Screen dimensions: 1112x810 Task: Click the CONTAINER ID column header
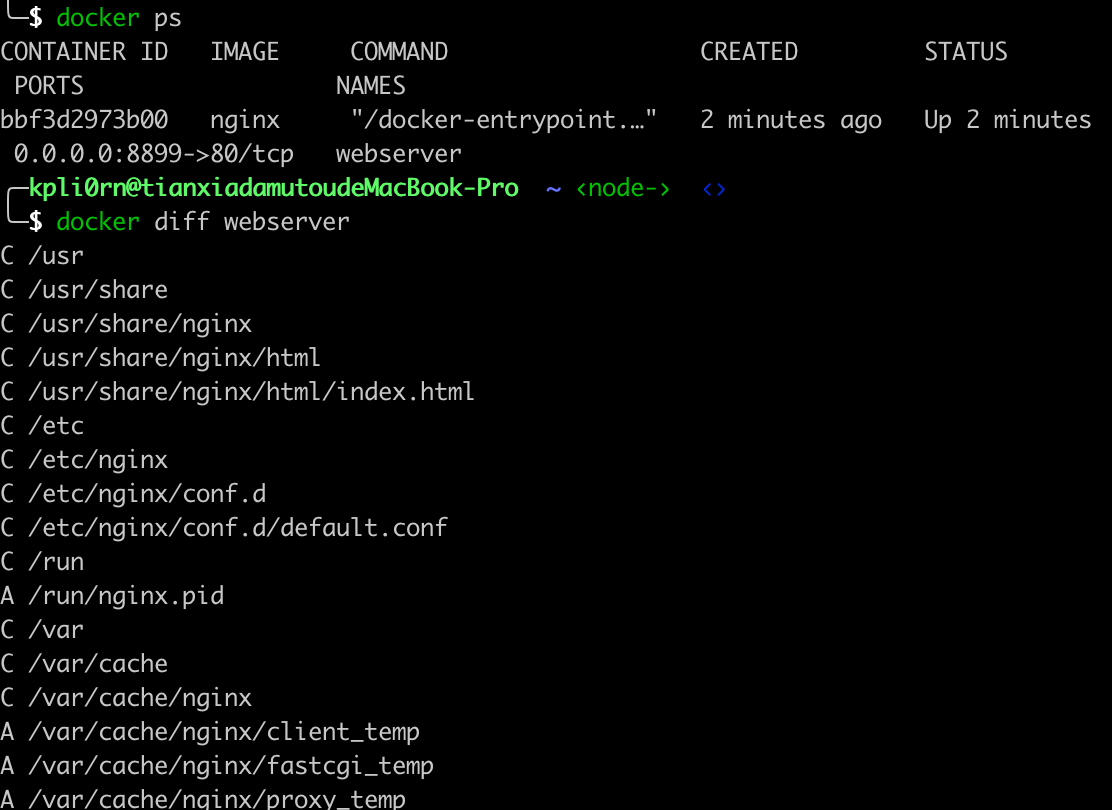coord(84,52)
